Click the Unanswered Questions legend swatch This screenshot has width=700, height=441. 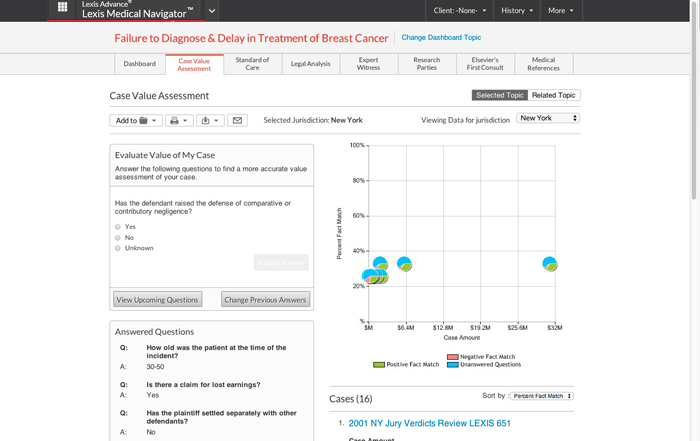pos(453,365)
